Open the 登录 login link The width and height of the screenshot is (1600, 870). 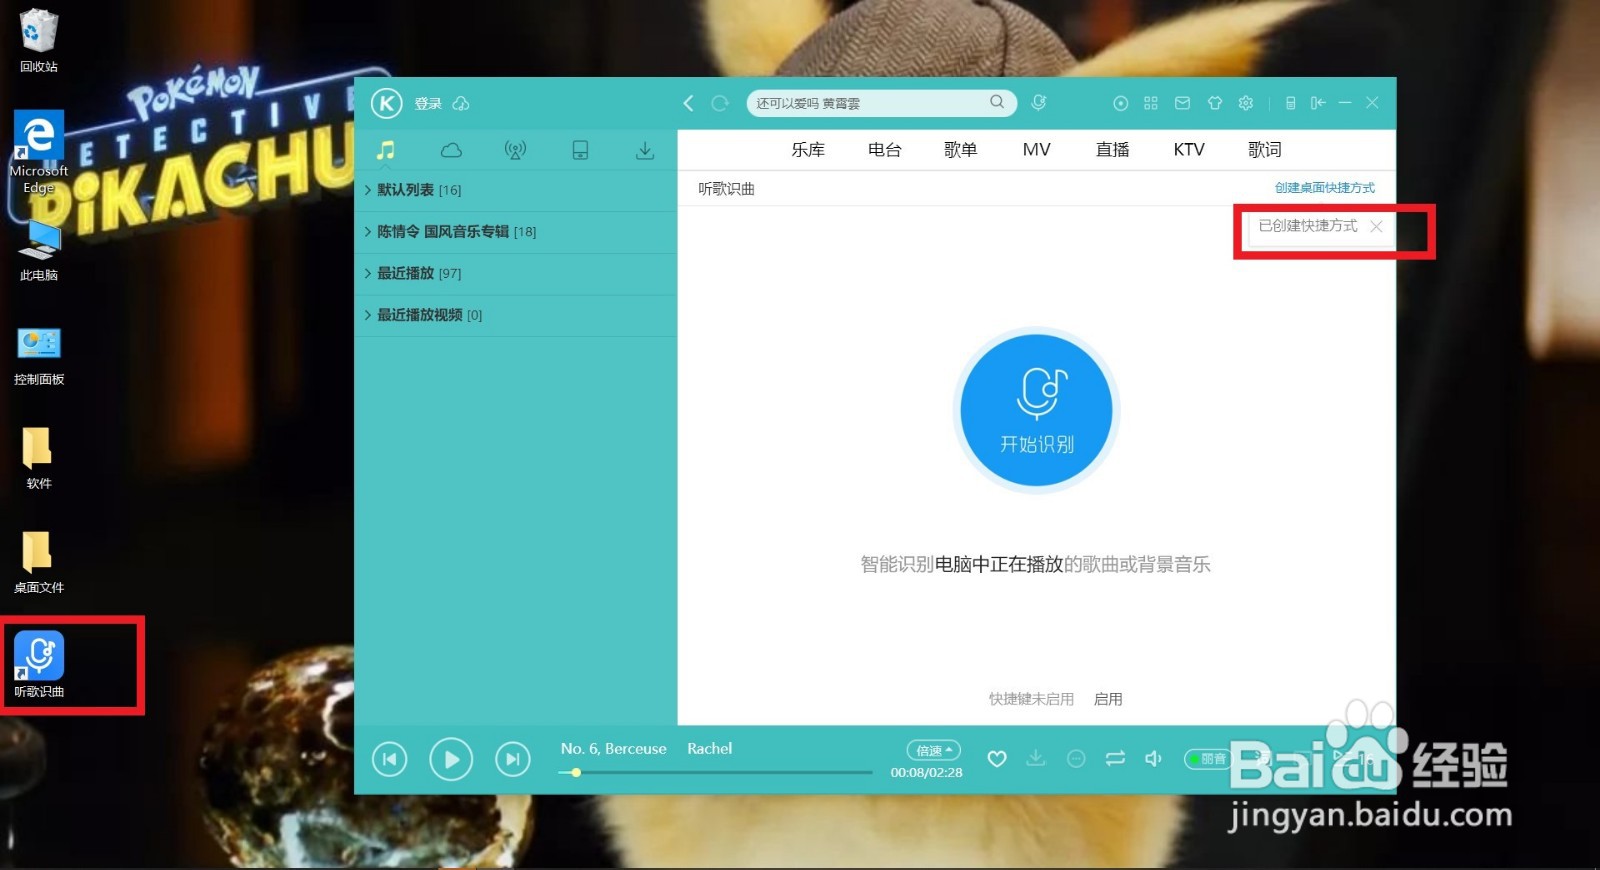tap(428, 104)
